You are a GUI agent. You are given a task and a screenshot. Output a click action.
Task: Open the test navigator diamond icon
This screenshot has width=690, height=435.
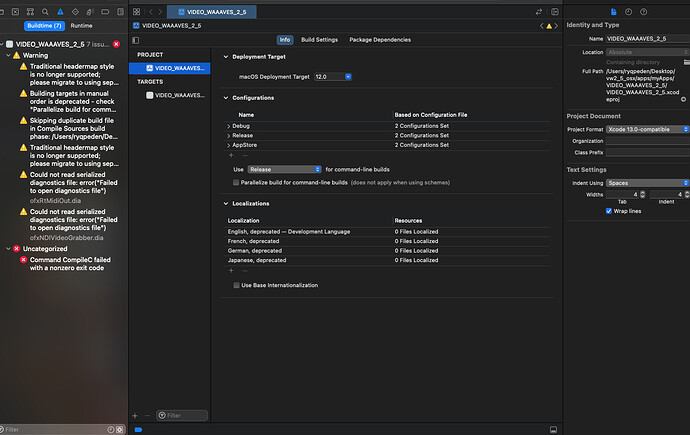tap(75, 12)
